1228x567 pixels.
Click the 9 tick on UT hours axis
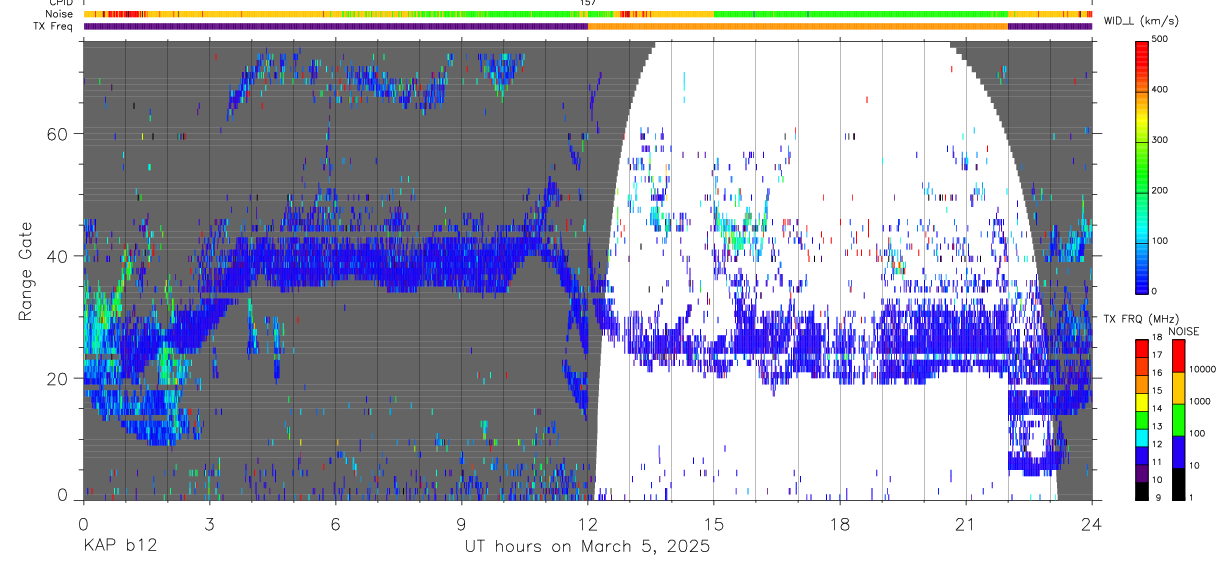pyautogui.click(x=461, y=523)
